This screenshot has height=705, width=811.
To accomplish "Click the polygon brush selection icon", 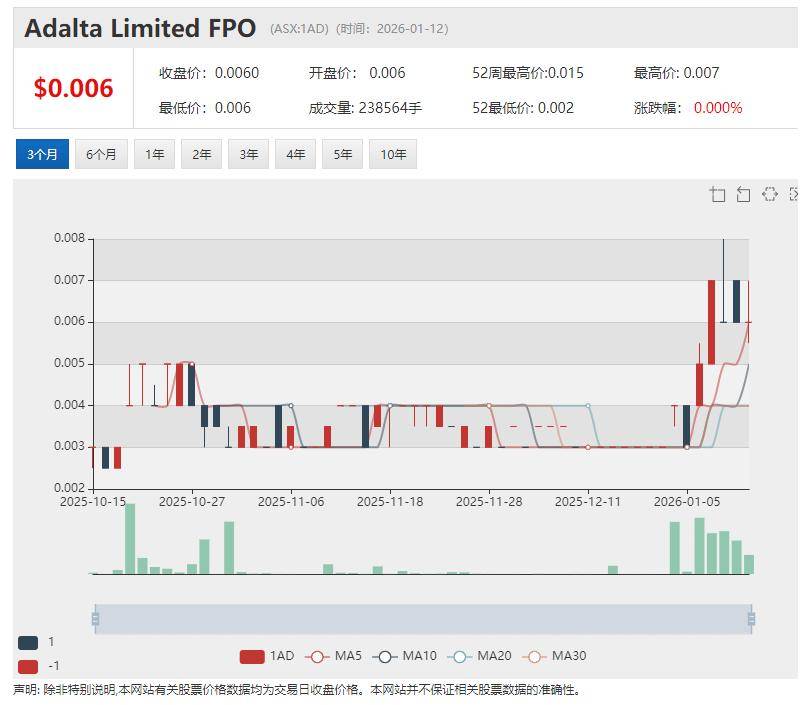I will pyautogui.click(x=769, y=195).
